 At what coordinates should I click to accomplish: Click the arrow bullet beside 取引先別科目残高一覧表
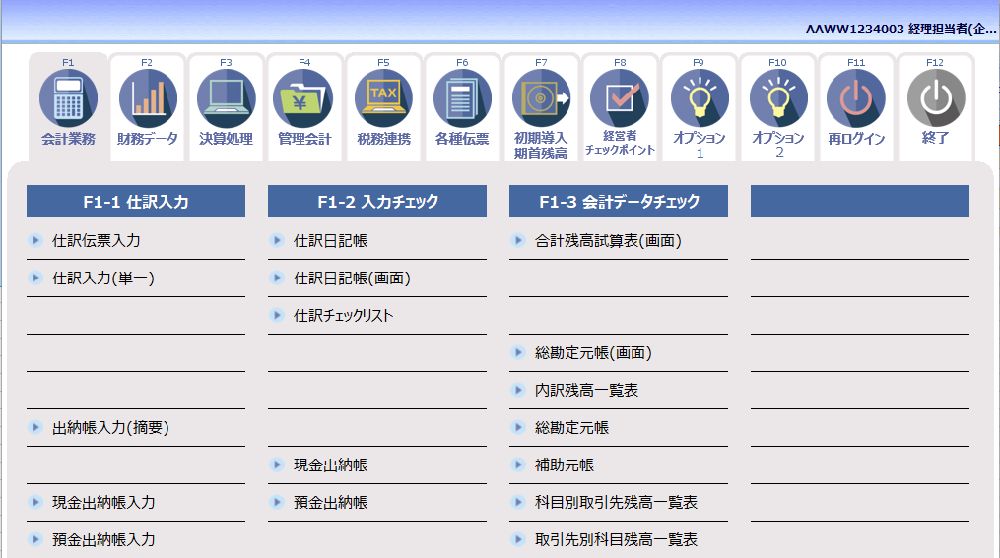click(x=518, y=540)
